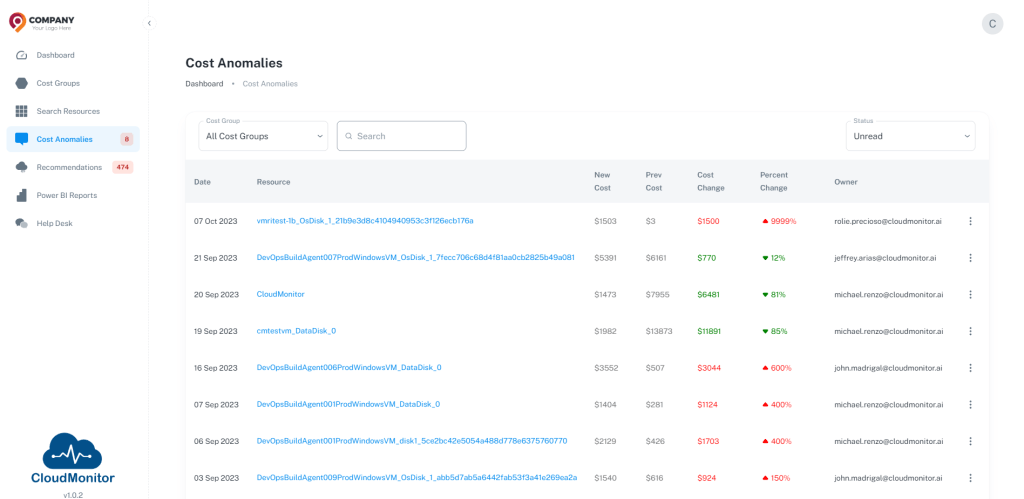Open the Dashboard speedometer icon
Screen dimensions: 1024x499
click(x=22, y=56)
